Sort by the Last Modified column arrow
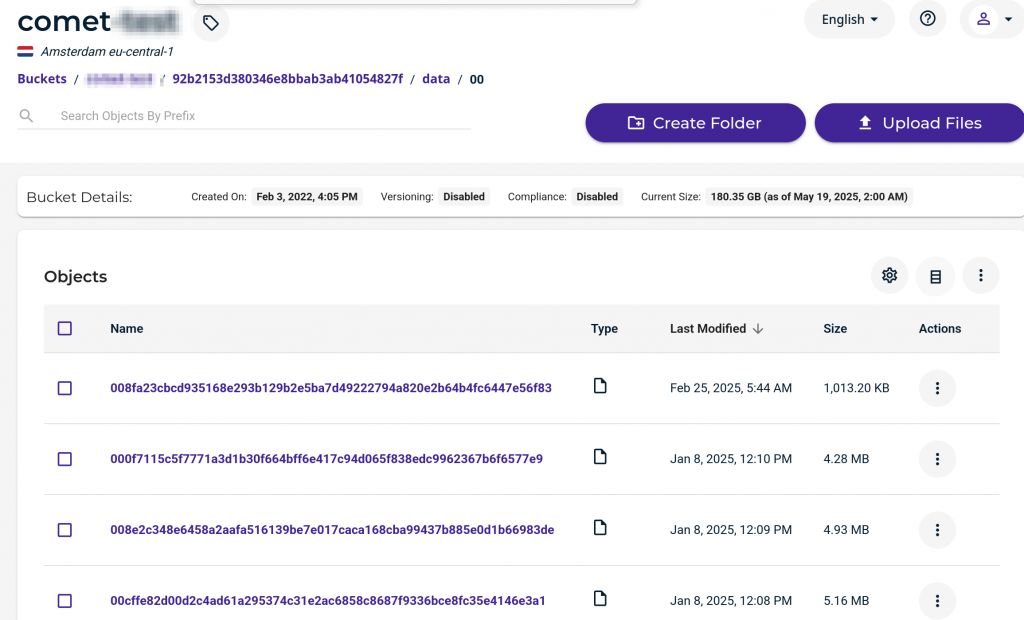This screenshot has height=620, width=1024. (x=758, y=329)
